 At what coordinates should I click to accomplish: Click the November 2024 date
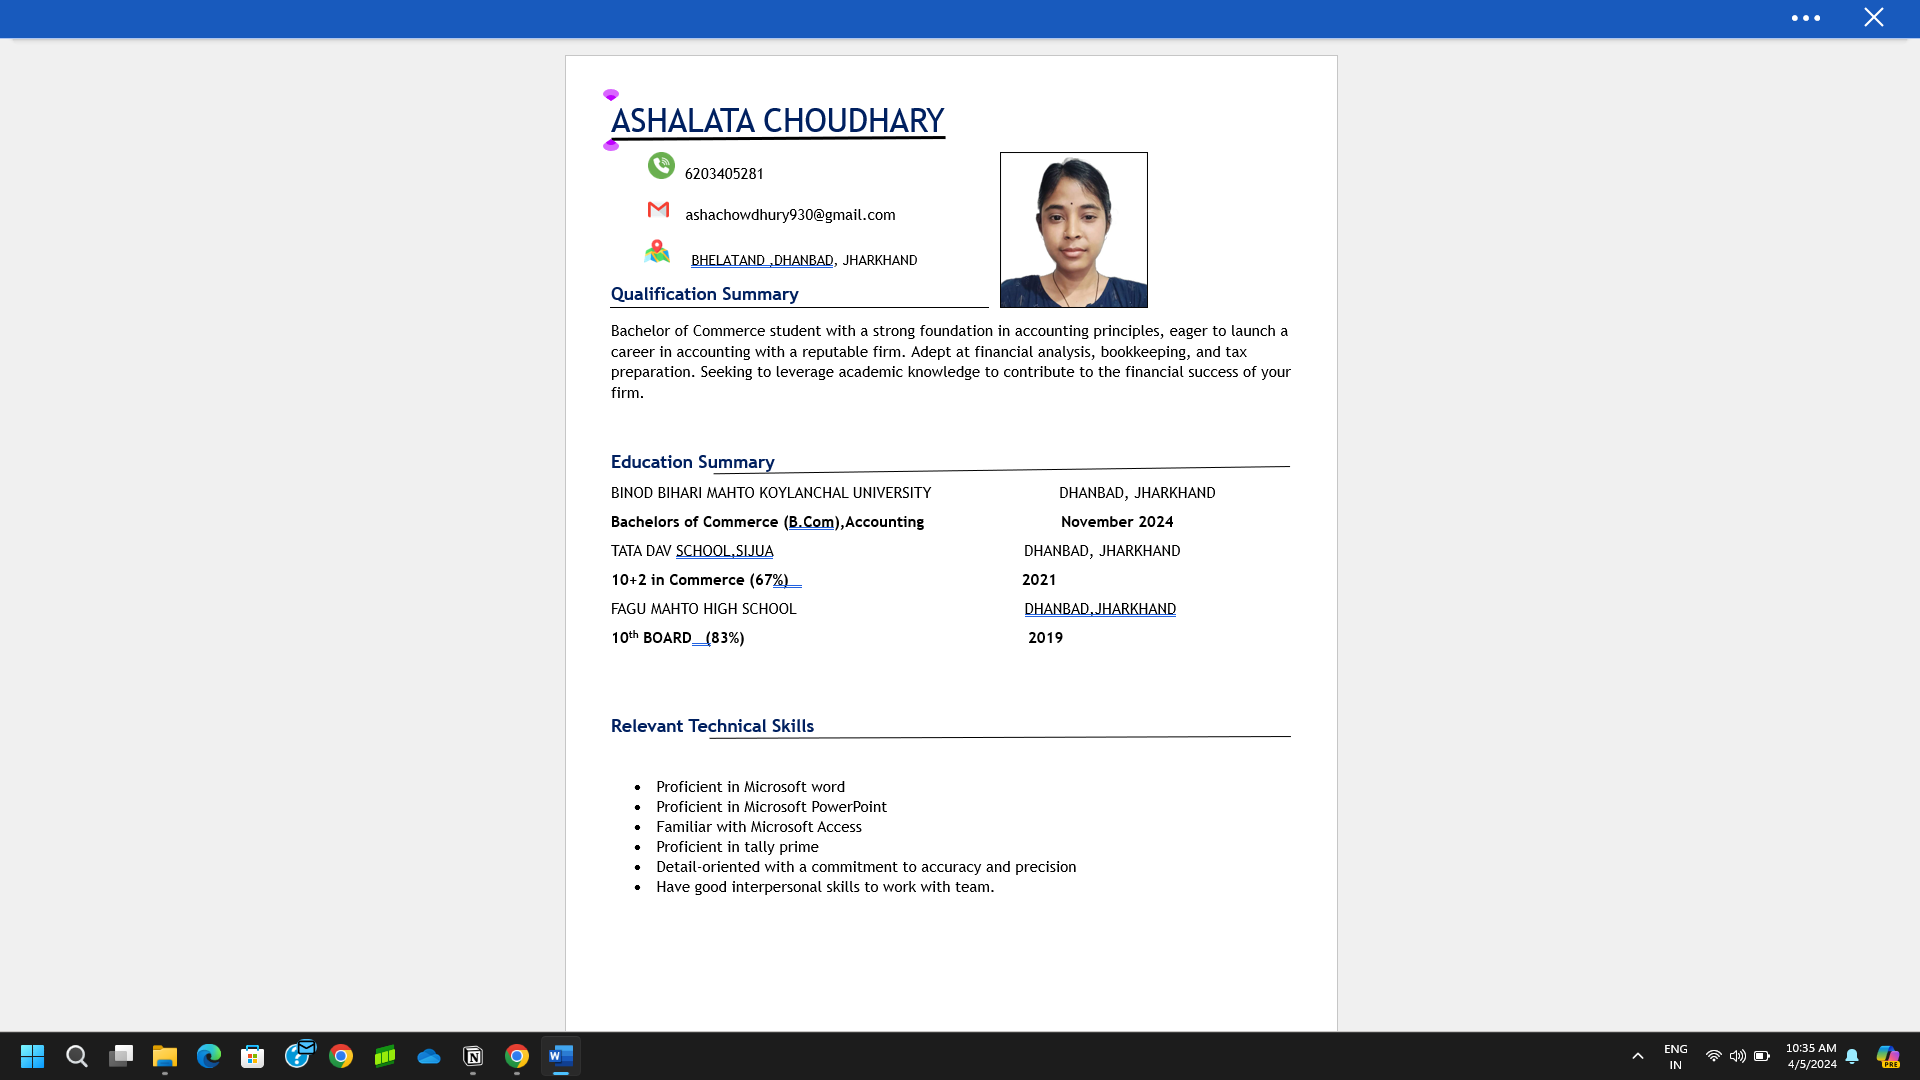tap(1117, 522)
